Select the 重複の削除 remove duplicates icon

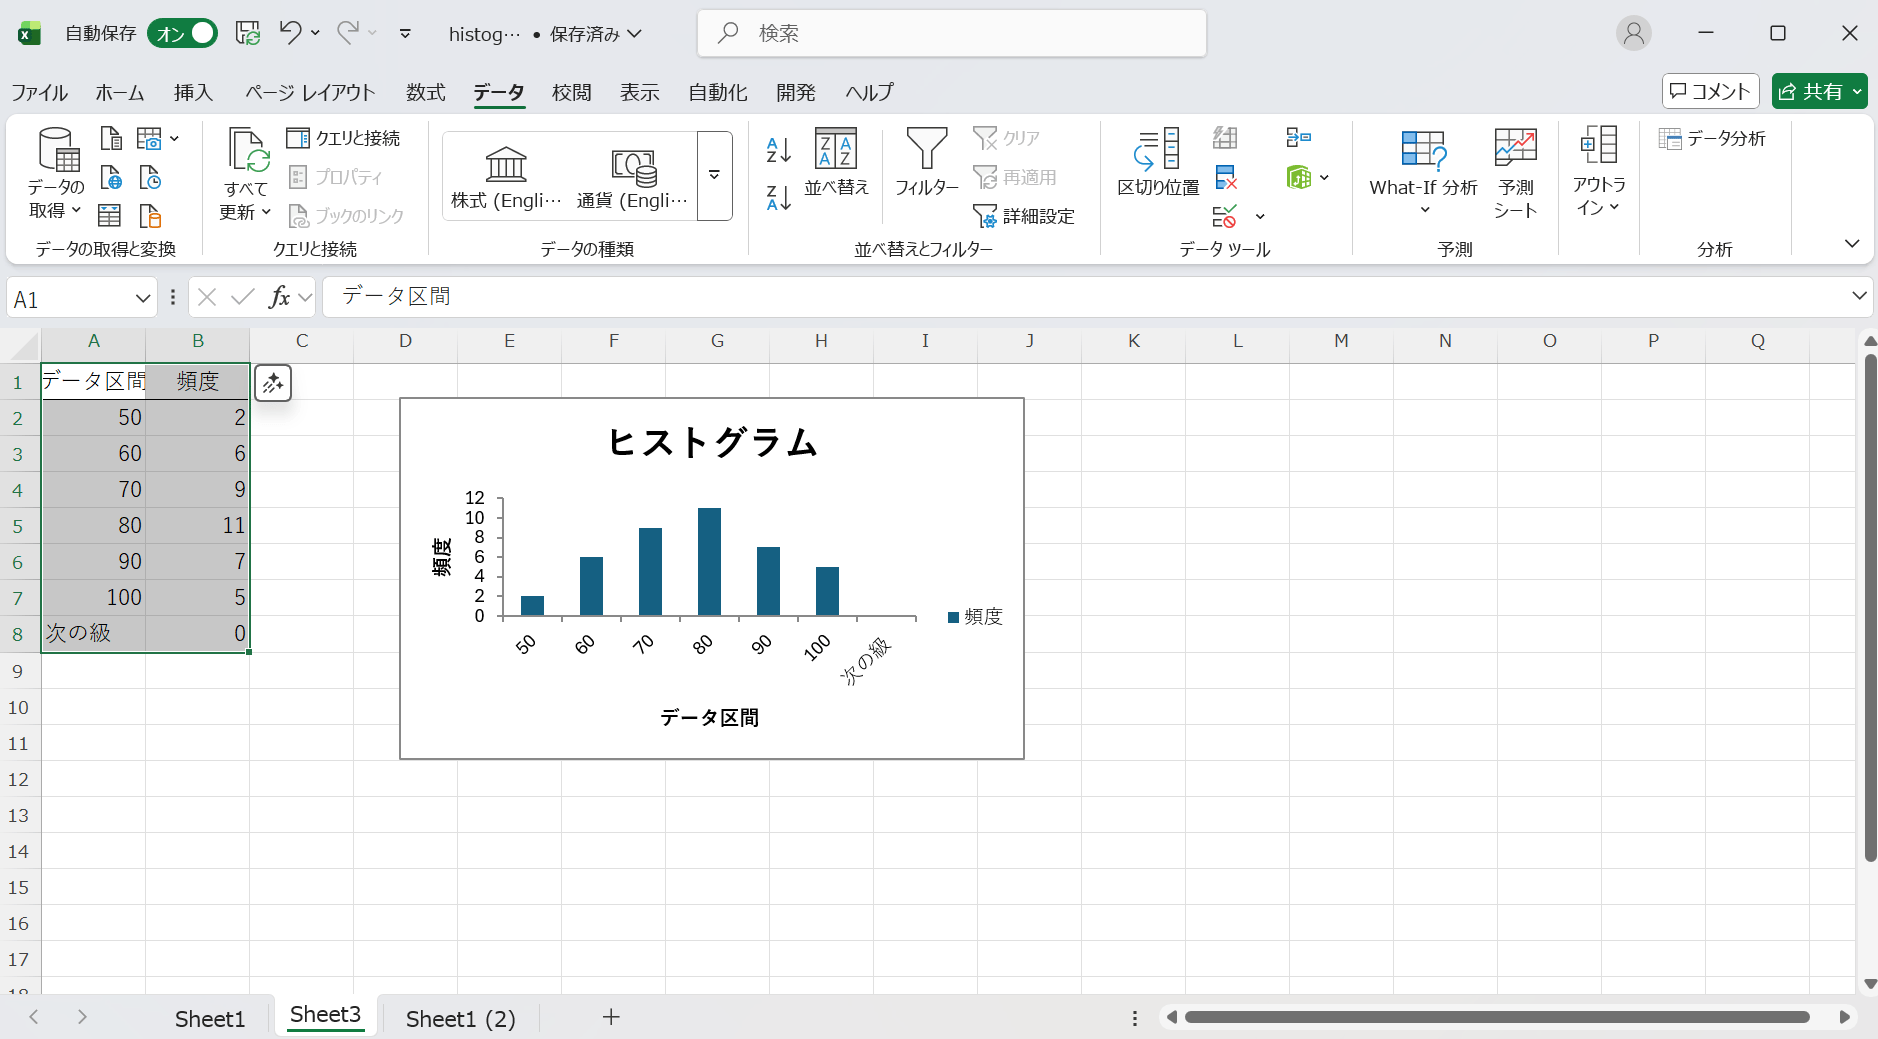tap(1227, 178)
